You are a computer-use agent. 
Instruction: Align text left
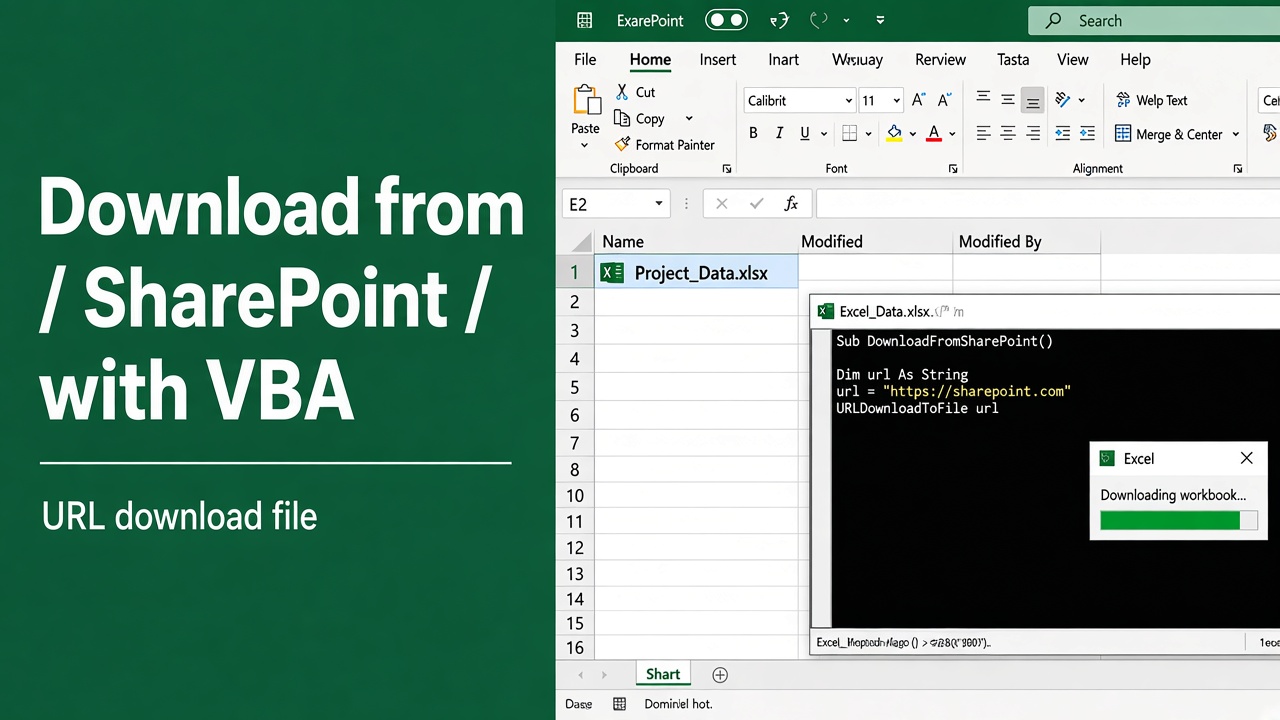983,133
